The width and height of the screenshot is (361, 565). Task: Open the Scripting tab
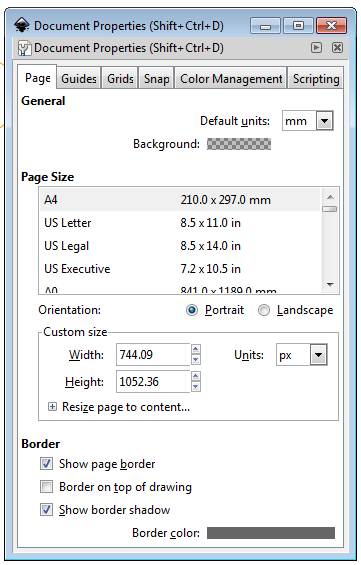tap(316, 78)
